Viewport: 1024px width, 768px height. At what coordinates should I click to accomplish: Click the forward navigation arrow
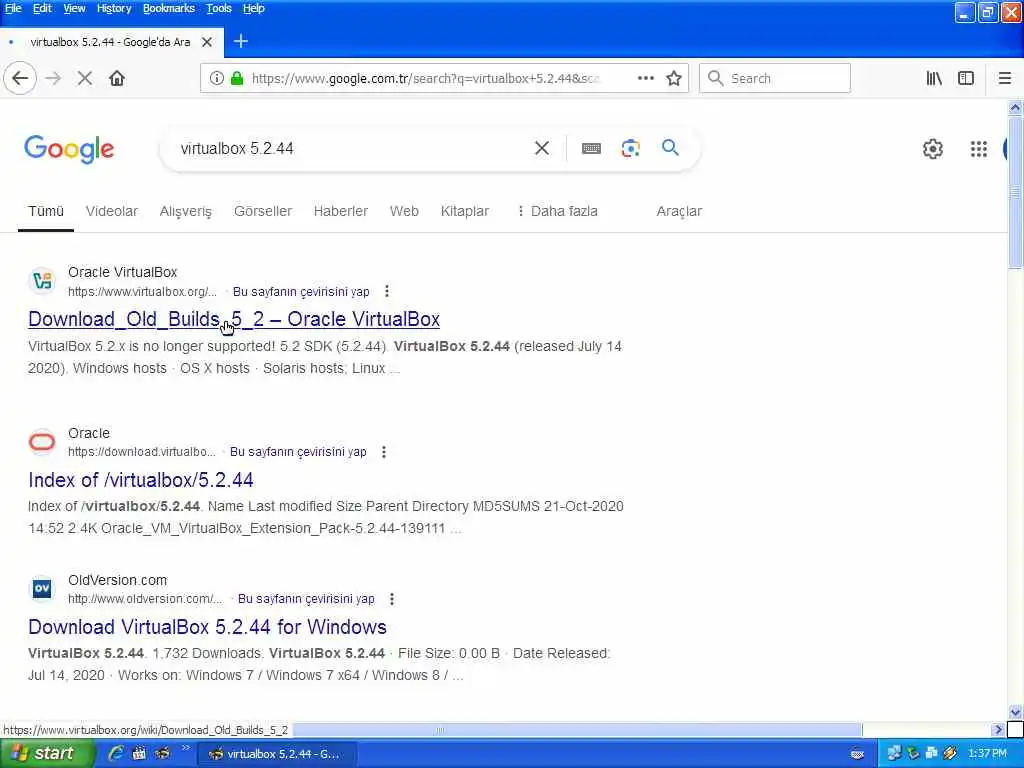(x=53, y=78)
